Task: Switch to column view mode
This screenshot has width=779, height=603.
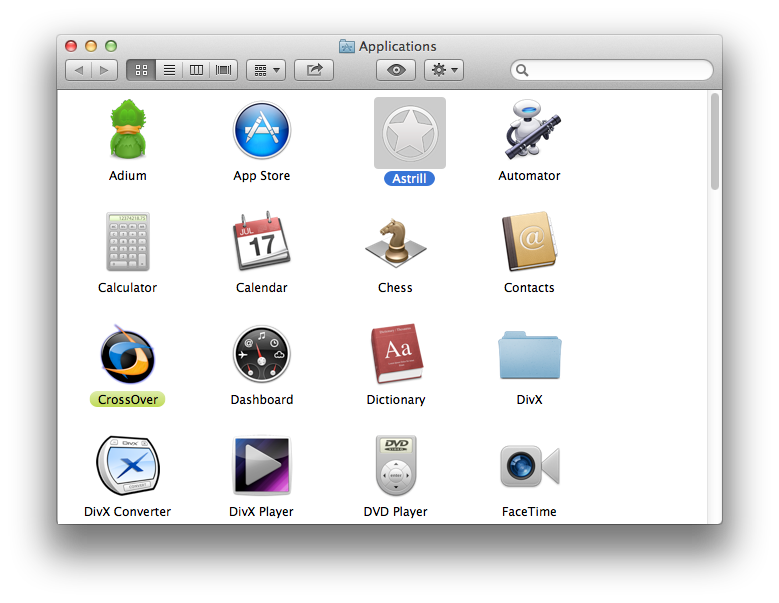Action: [x=196, y=70]
